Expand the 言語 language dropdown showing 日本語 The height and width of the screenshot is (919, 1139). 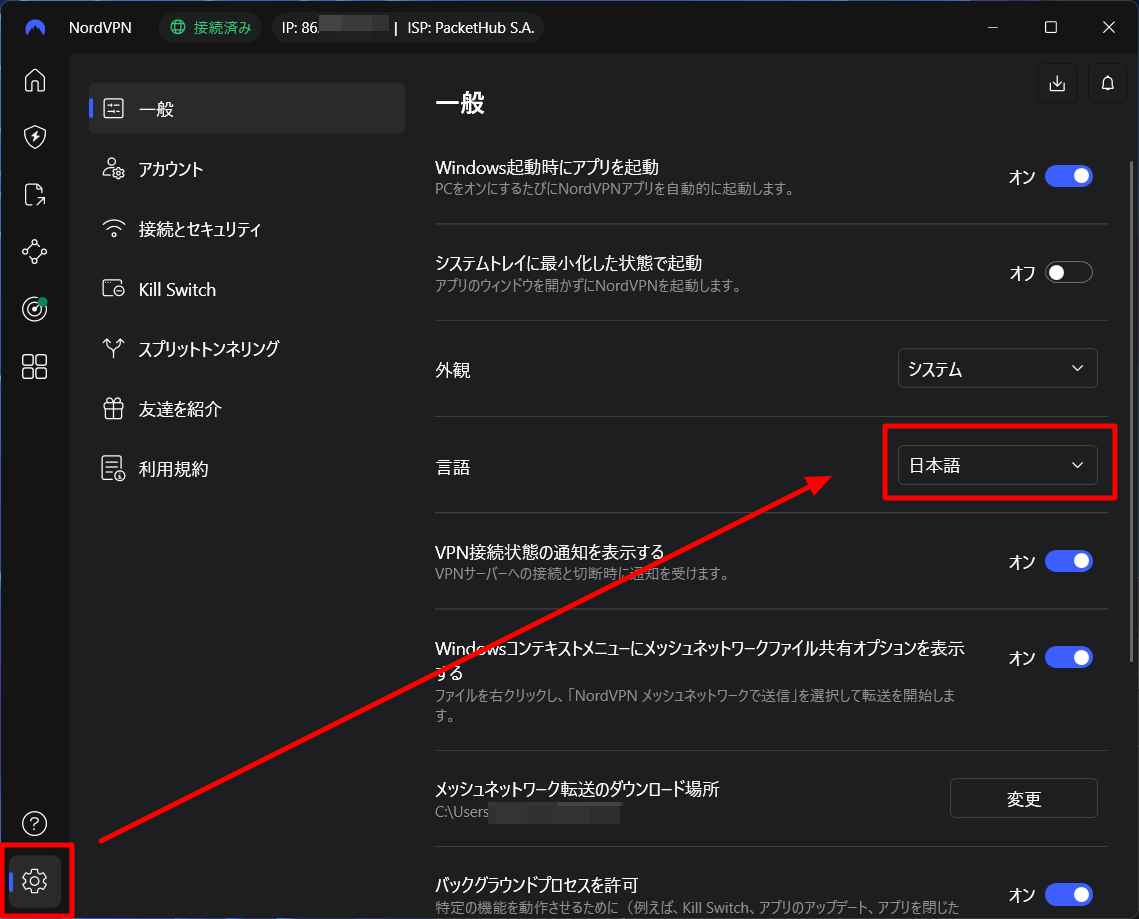(x=997, y=464)
